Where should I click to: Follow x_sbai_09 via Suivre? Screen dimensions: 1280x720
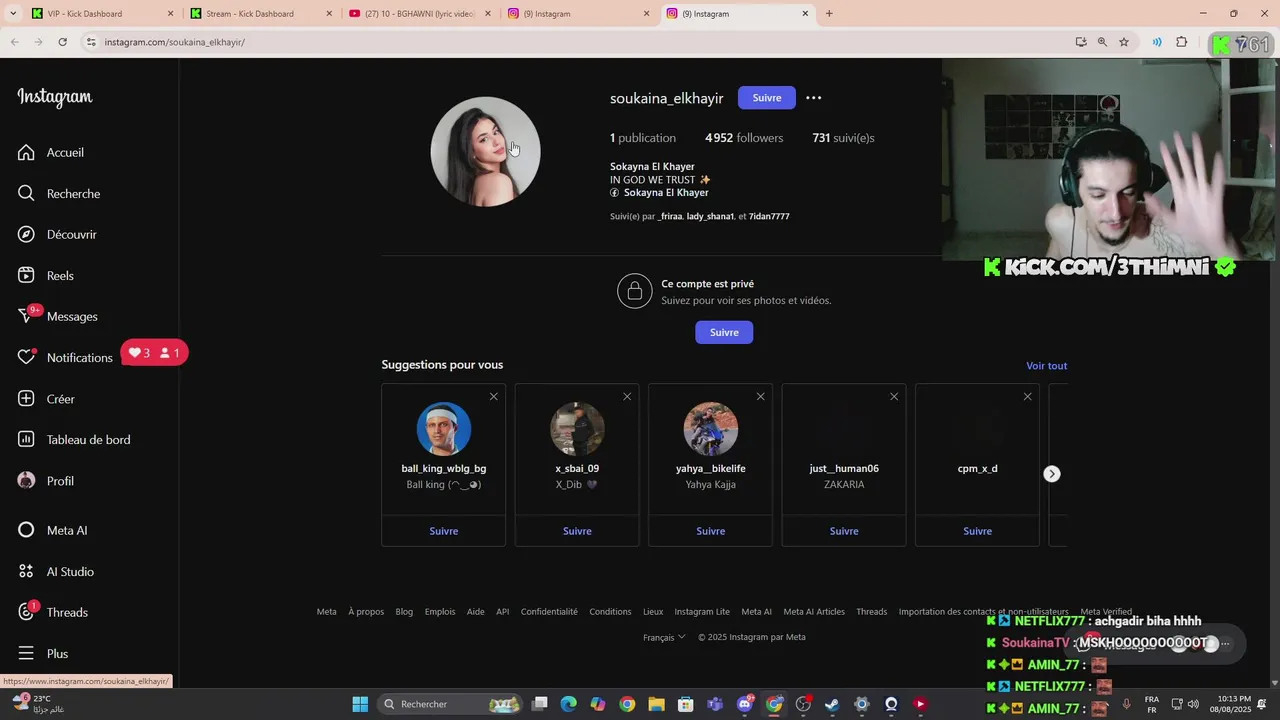coord(577,531)
